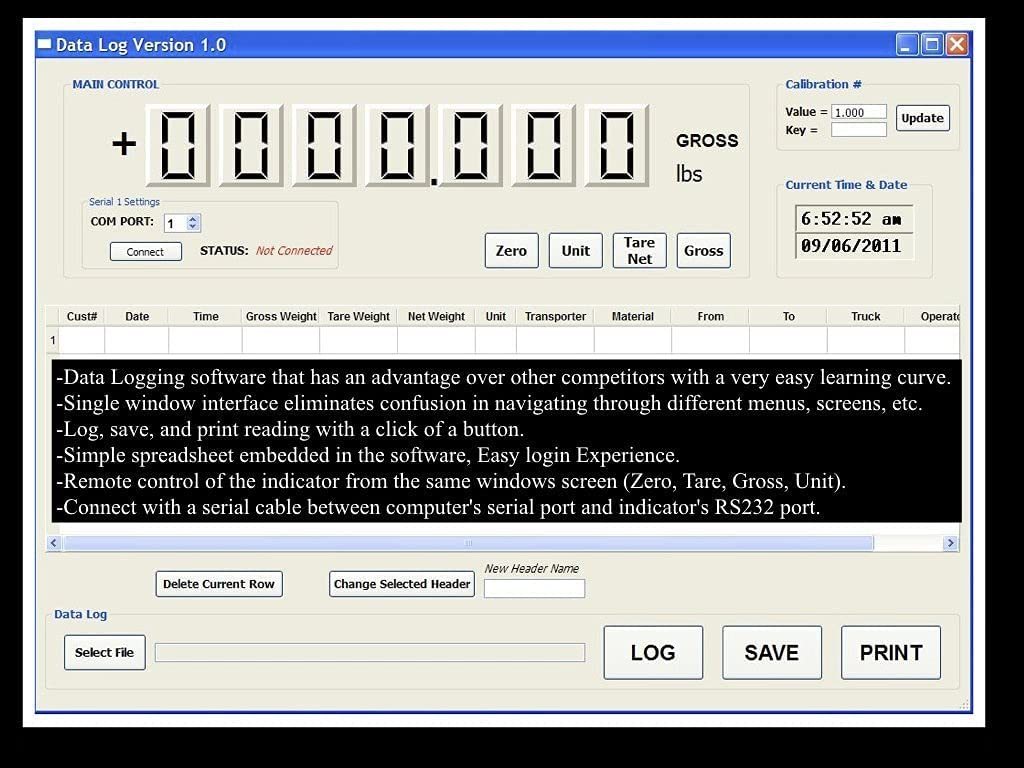Click the horizontal scrollbar right arrow
Image resolution: width=1024 pixels, height=768 pixels.
(x=950, y=543)
